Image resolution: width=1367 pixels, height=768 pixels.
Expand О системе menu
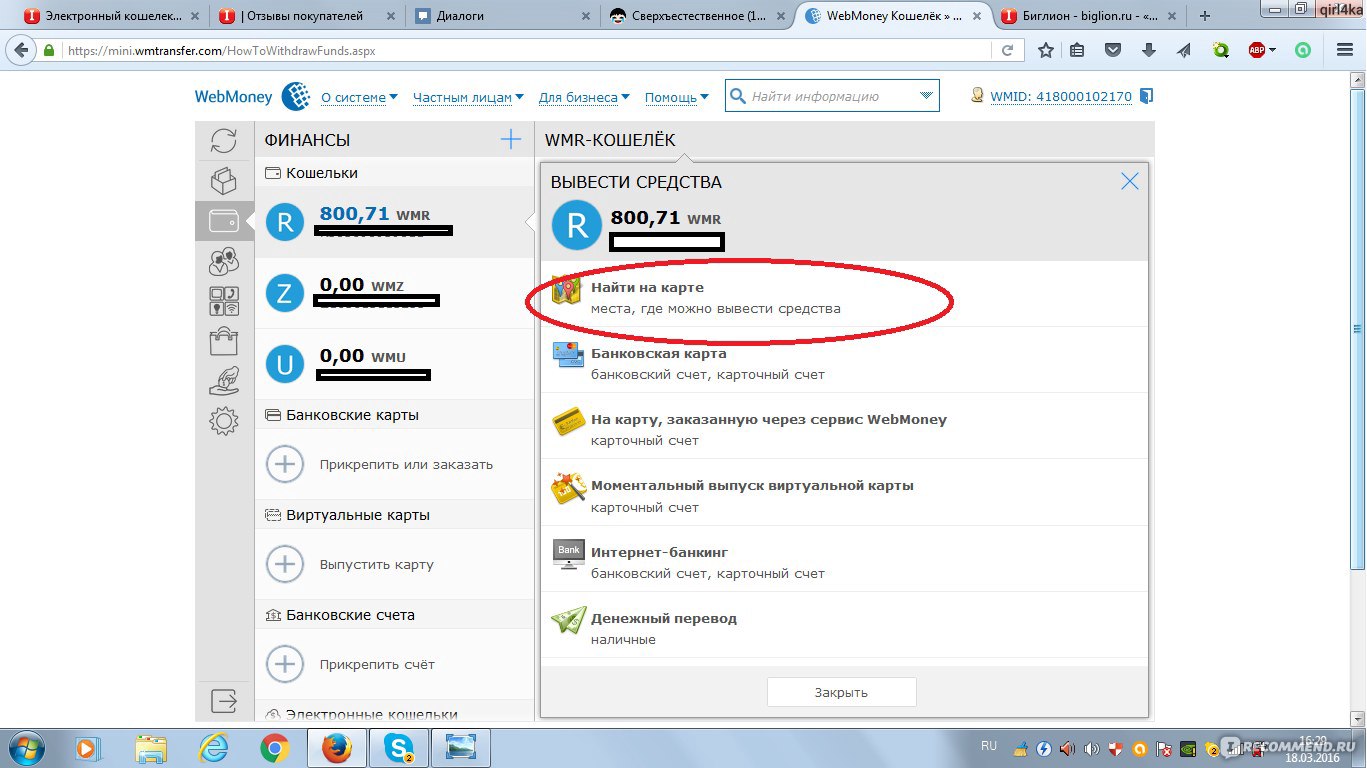click(x=359, y=97)
